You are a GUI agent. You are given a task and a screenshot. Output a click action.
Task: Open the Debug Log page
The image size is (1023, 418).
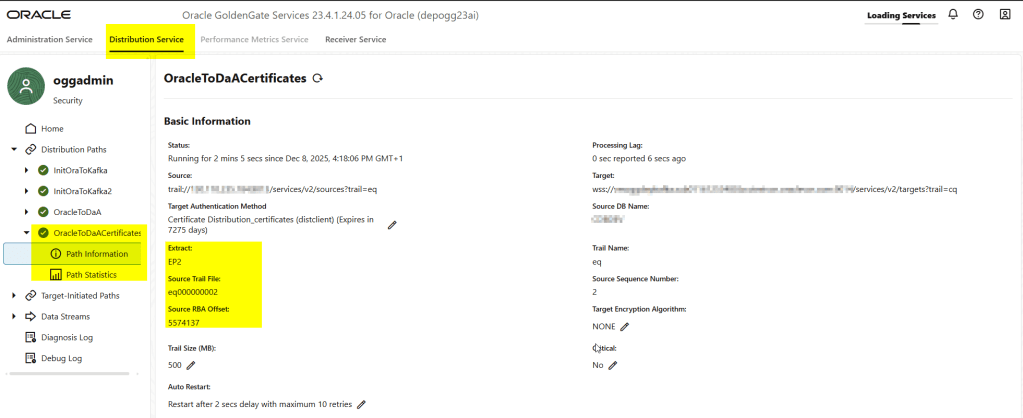pyautogui.click(x=61, y=358)
